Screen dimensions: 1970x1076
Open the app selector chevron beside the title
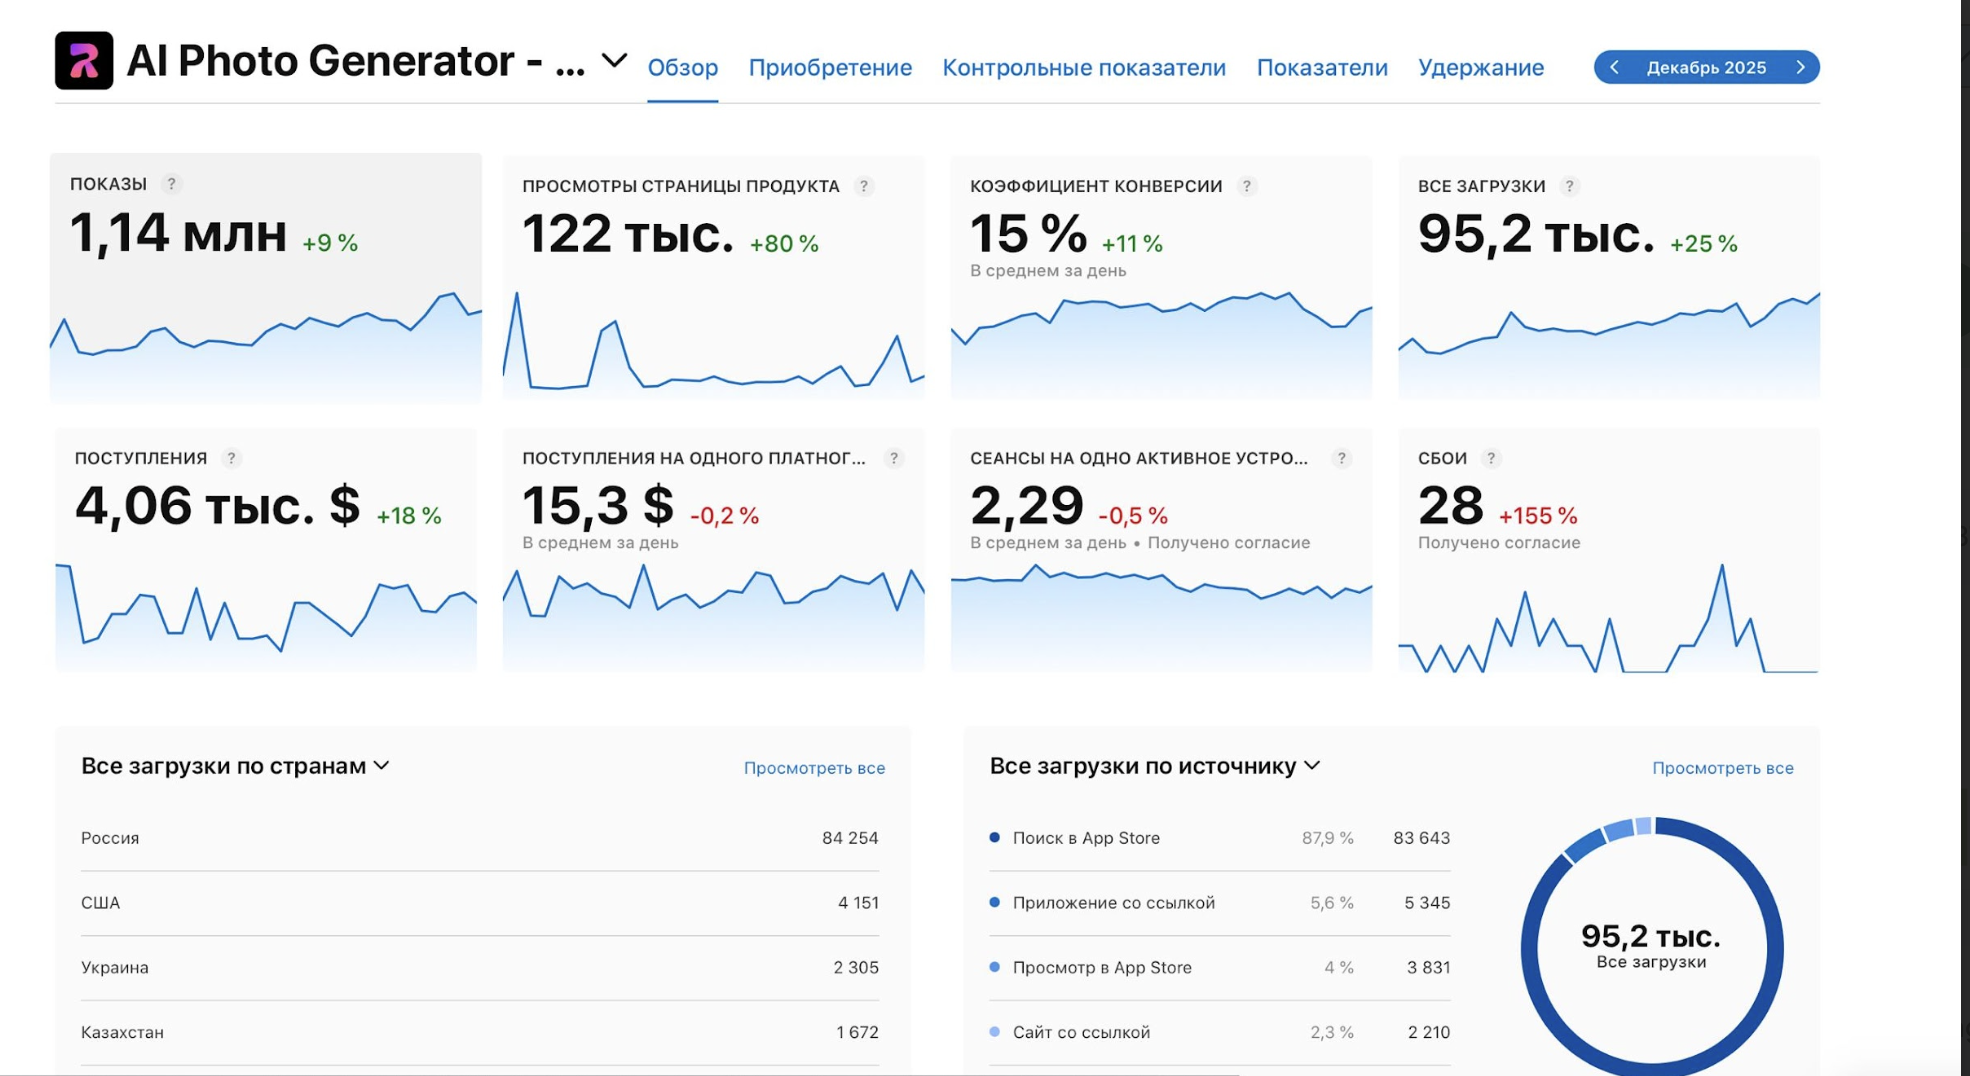614,61
